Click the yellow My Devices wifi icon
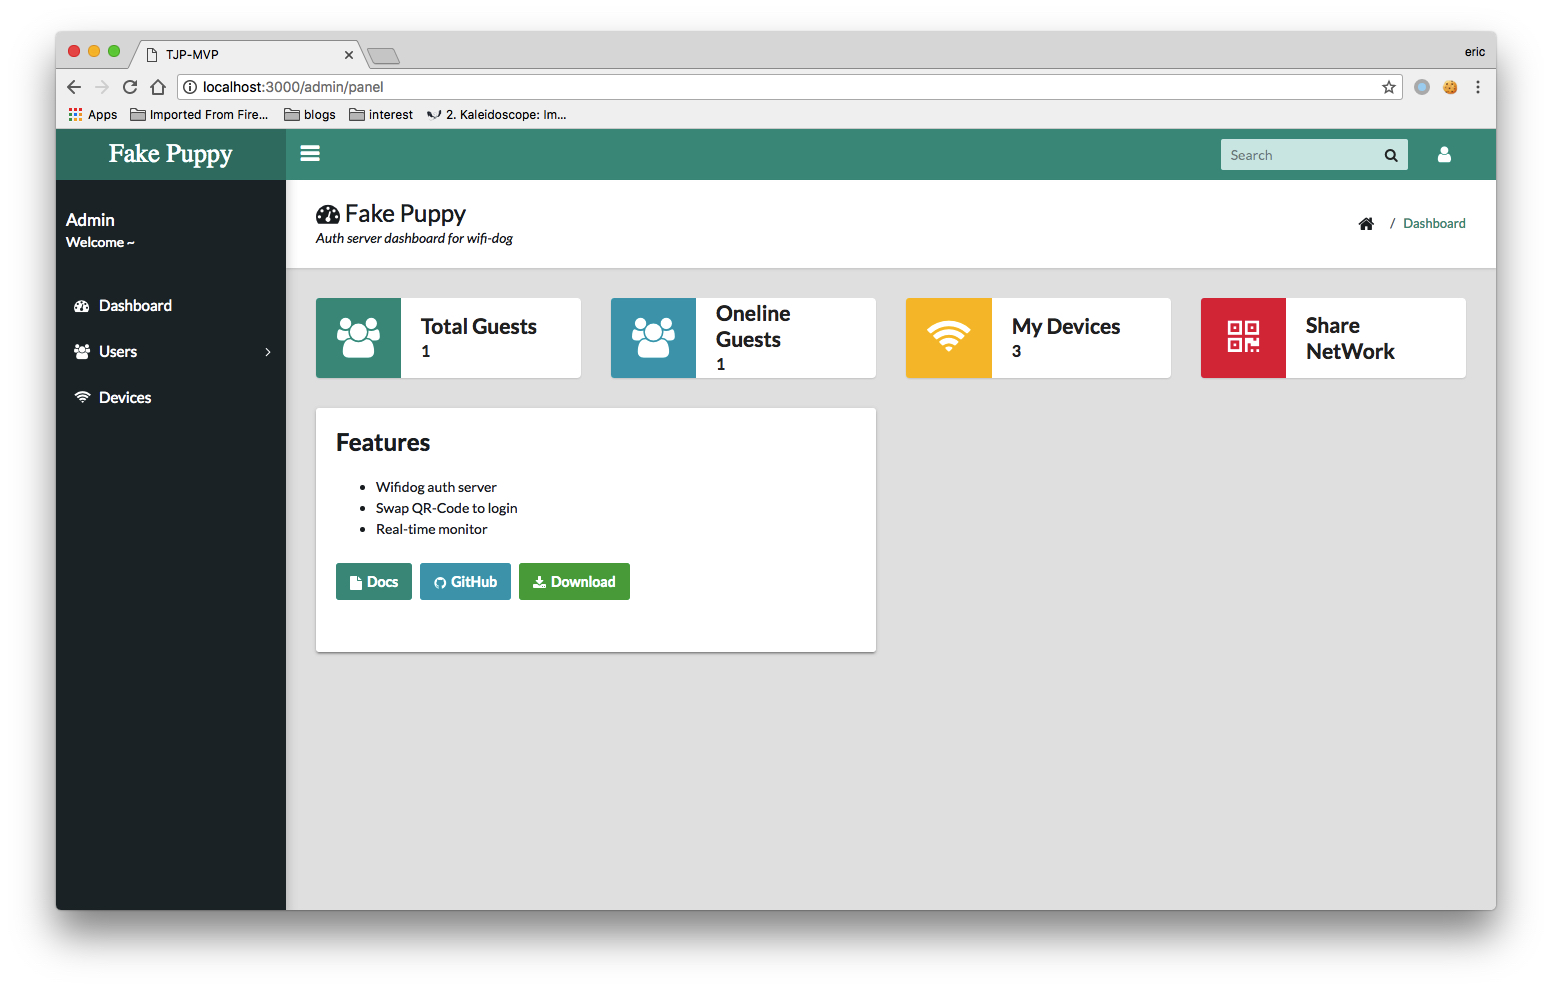 (x=948, y=338)
